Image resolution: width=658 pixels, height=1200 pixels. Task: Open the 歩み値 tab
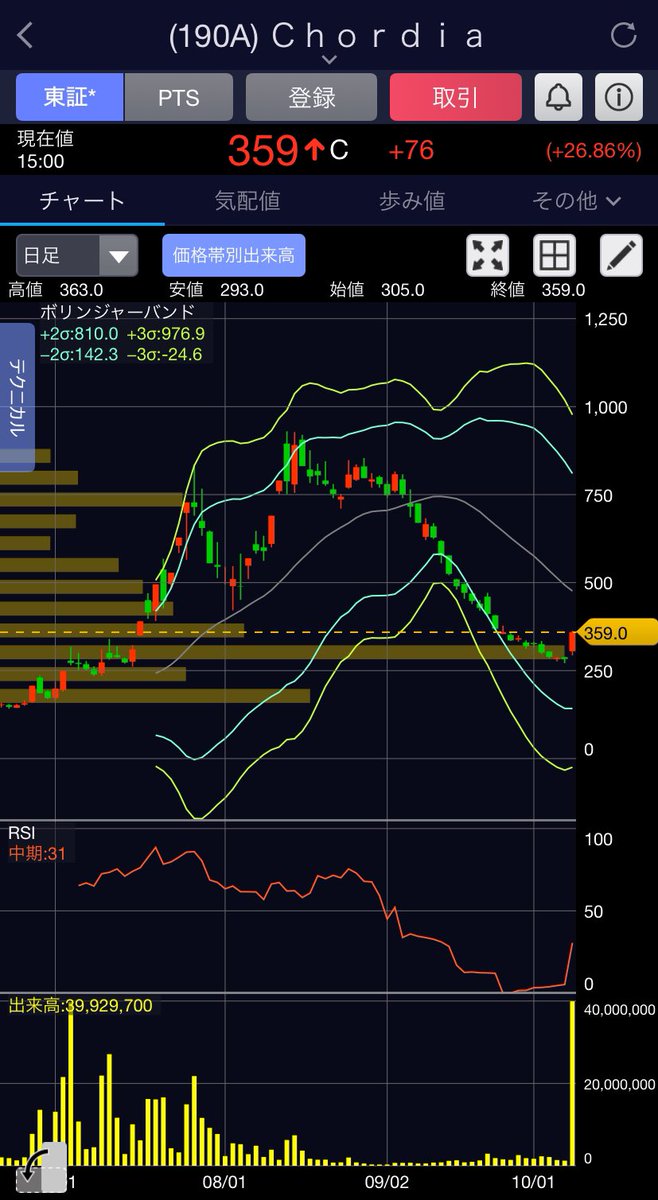[x=411, y=201]
